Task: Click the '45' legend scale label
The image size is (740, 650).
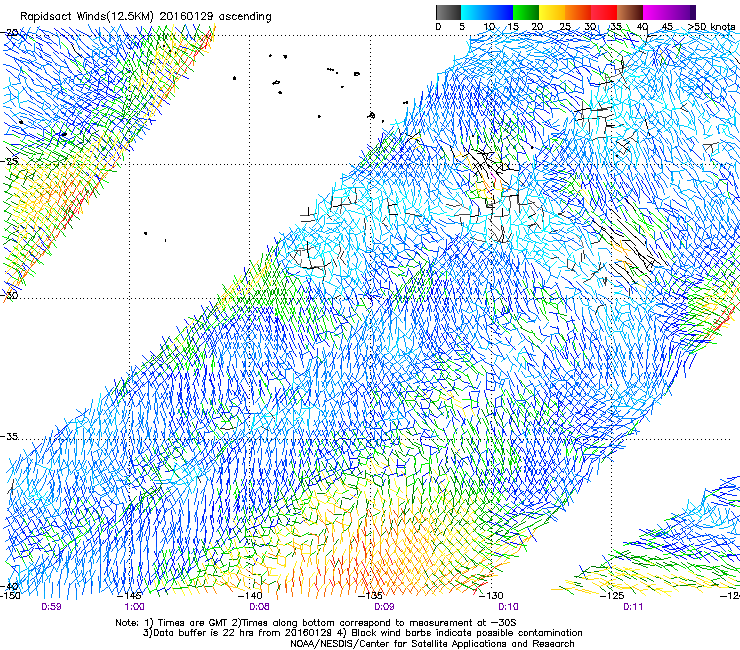Action: 667,27
